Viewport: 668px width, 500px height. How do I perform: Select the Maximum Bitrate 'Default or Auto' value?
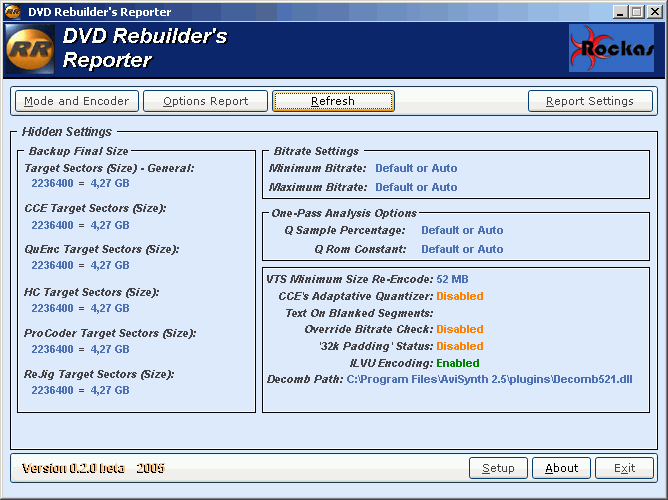416,187
